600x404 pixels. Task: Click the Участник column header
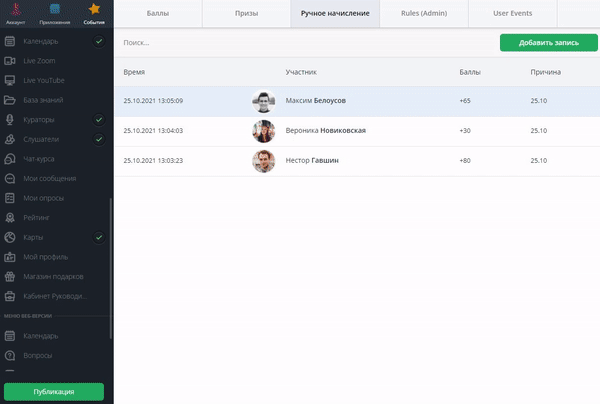point(301,72)
